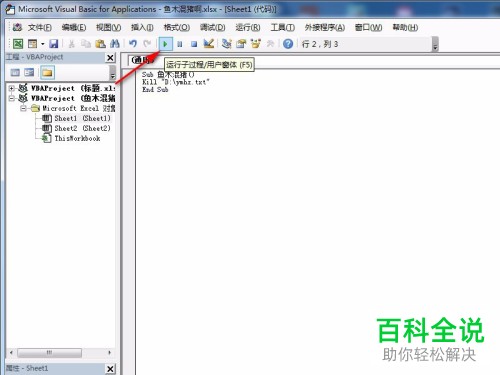Click the Sub 鱼木混猪() code line

pos(168,74)
